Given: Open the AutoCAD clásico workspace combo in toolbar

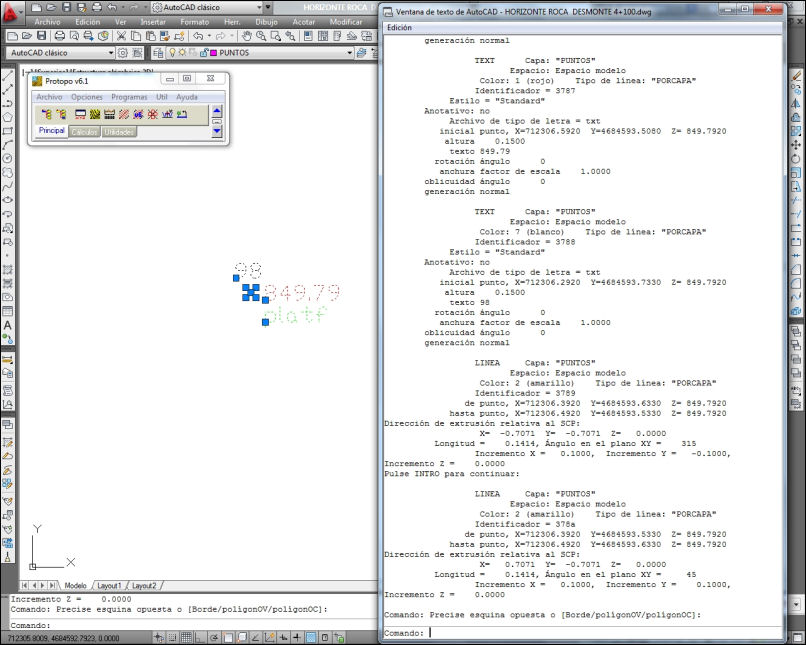Looking at the screenshot, I should click(x=60, y=53).
